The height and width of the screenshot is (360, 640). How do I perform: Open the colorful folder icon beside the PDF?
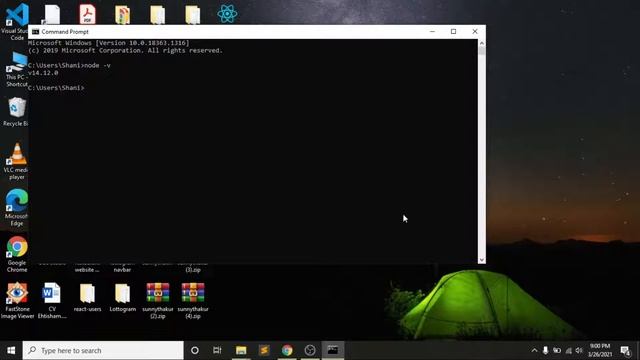coord(122,14)
